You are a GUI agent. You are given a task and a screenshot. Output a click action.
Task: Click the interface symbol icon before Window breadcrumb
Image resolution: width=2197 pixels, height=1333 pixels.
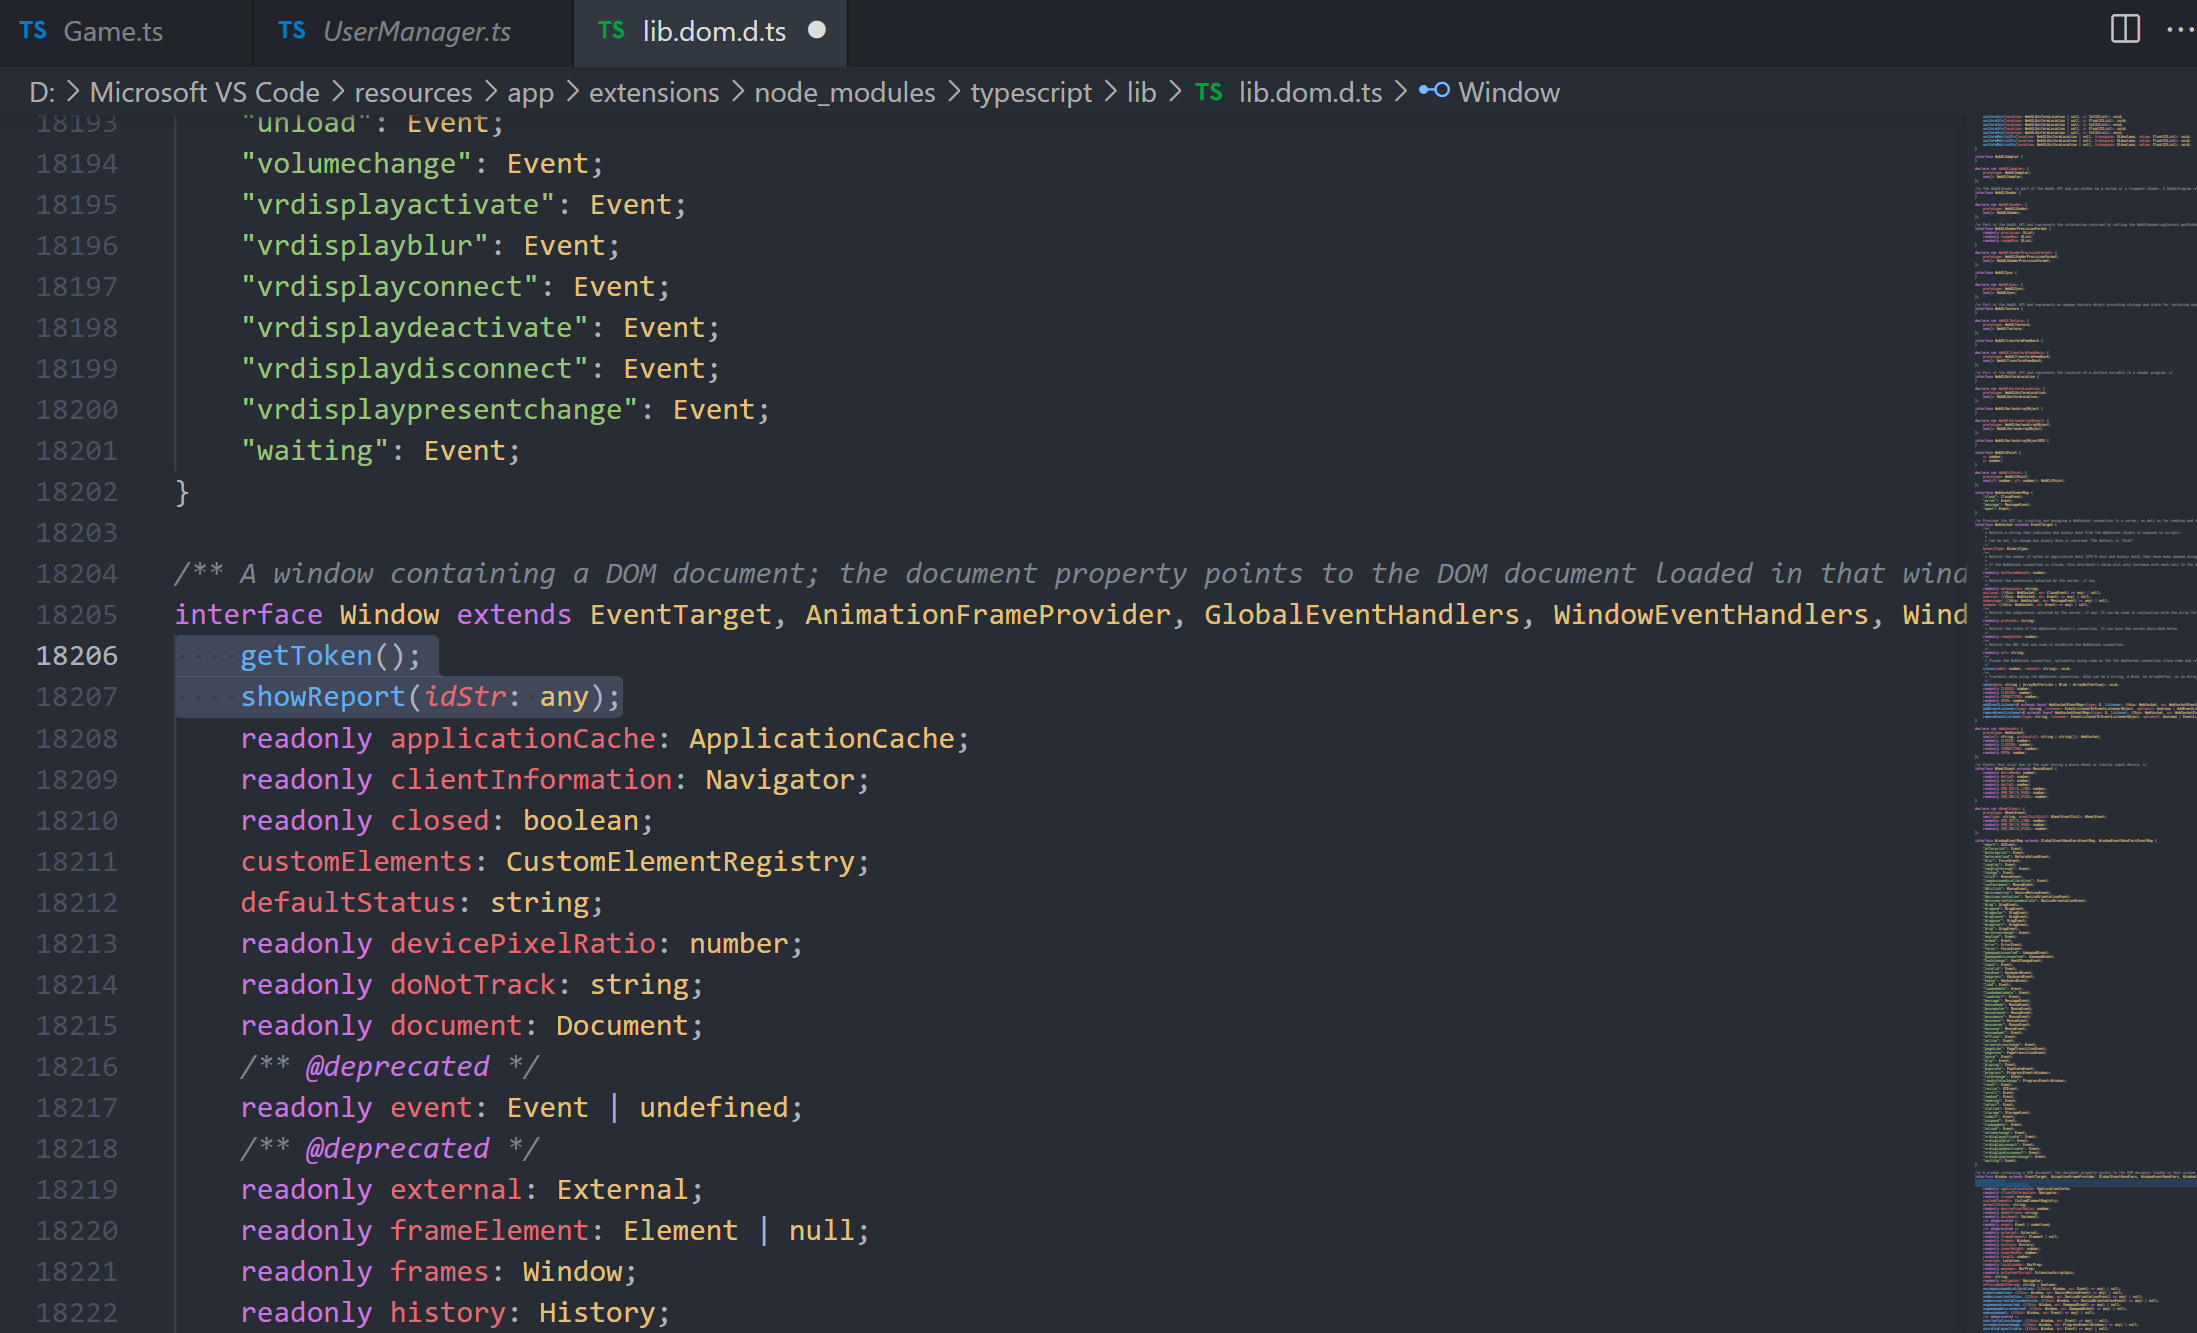(1434, 91)
